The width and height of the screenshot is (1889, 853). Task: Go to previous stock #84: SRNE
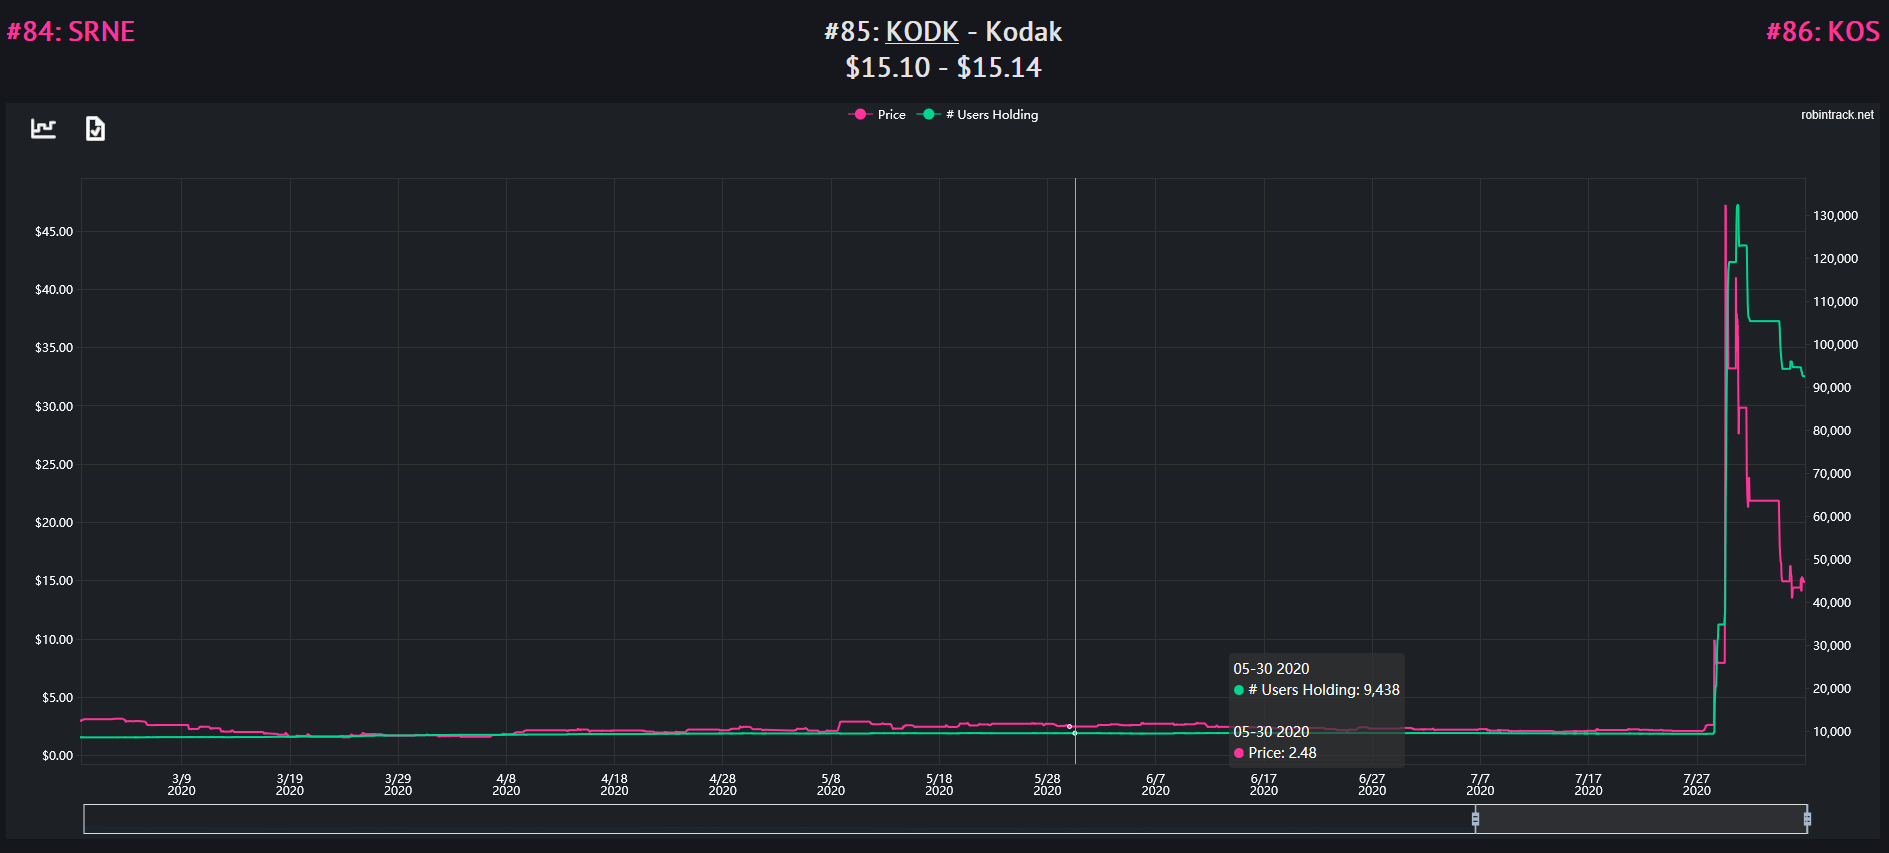tap(71, 32)
